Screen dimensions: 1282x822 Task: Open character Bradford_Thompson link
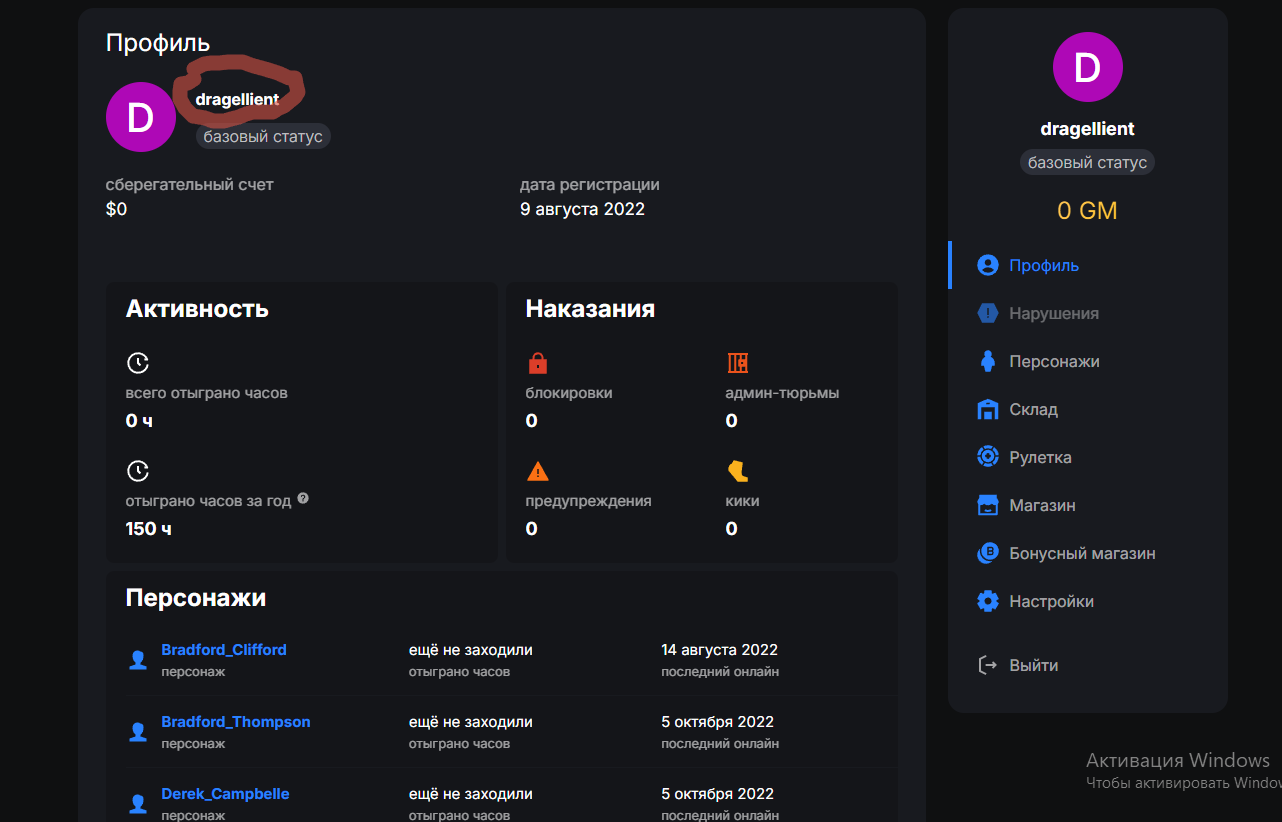pos(236,722)
